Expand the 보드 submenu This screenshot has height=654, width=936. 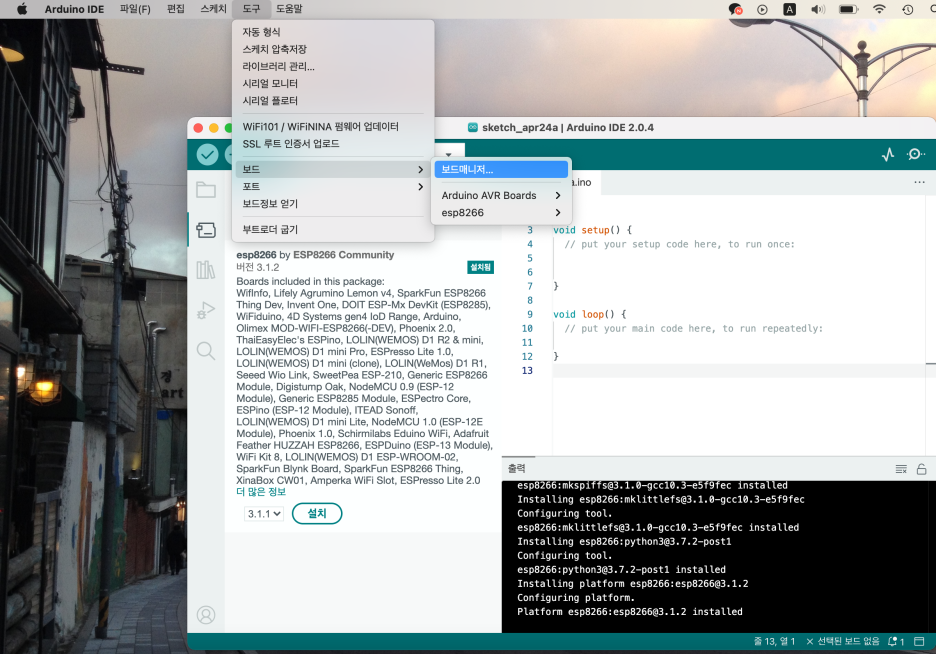[332, 169]
